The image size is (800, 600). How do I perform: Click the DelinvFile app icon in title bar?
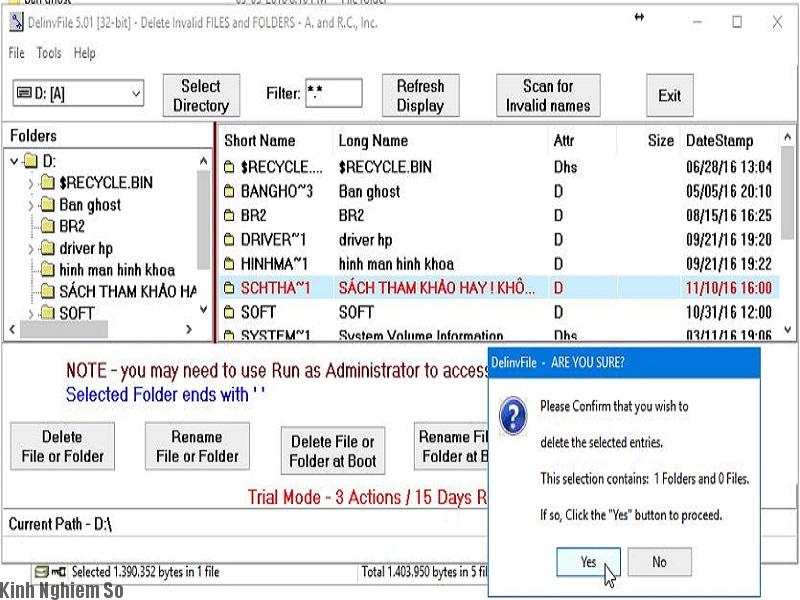point(16,22)
